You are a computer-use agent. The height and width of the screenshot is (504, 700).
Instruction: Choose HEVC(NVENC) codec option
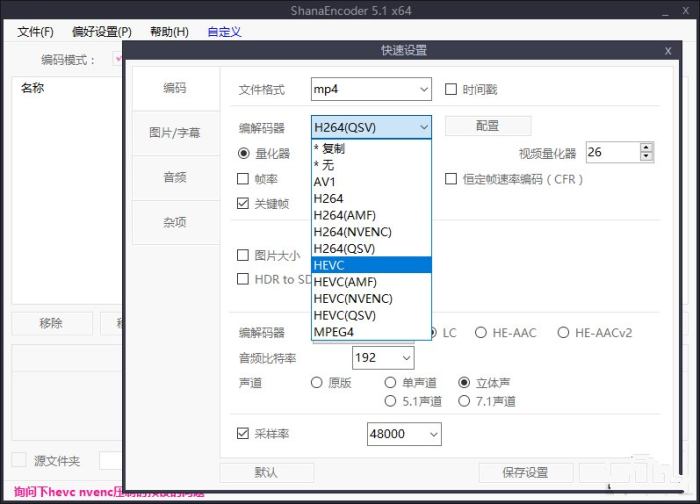pos(371,299)
